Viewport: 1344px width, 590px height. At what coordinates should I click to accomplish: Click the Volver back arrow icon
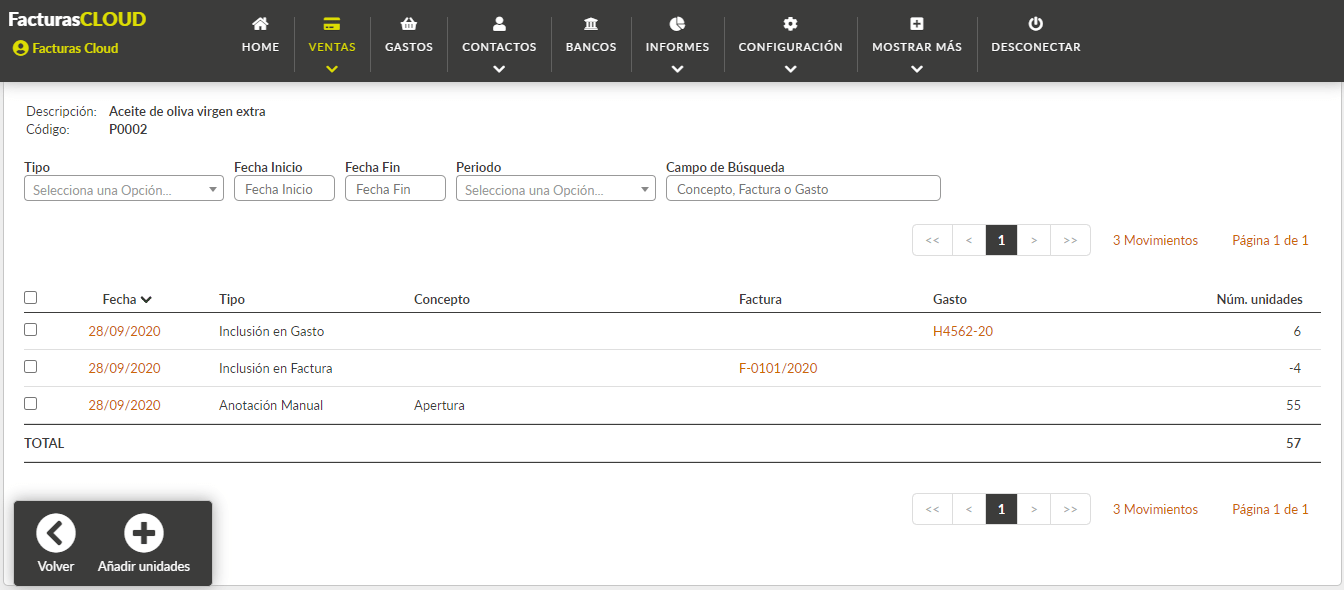tap(56, 533)
